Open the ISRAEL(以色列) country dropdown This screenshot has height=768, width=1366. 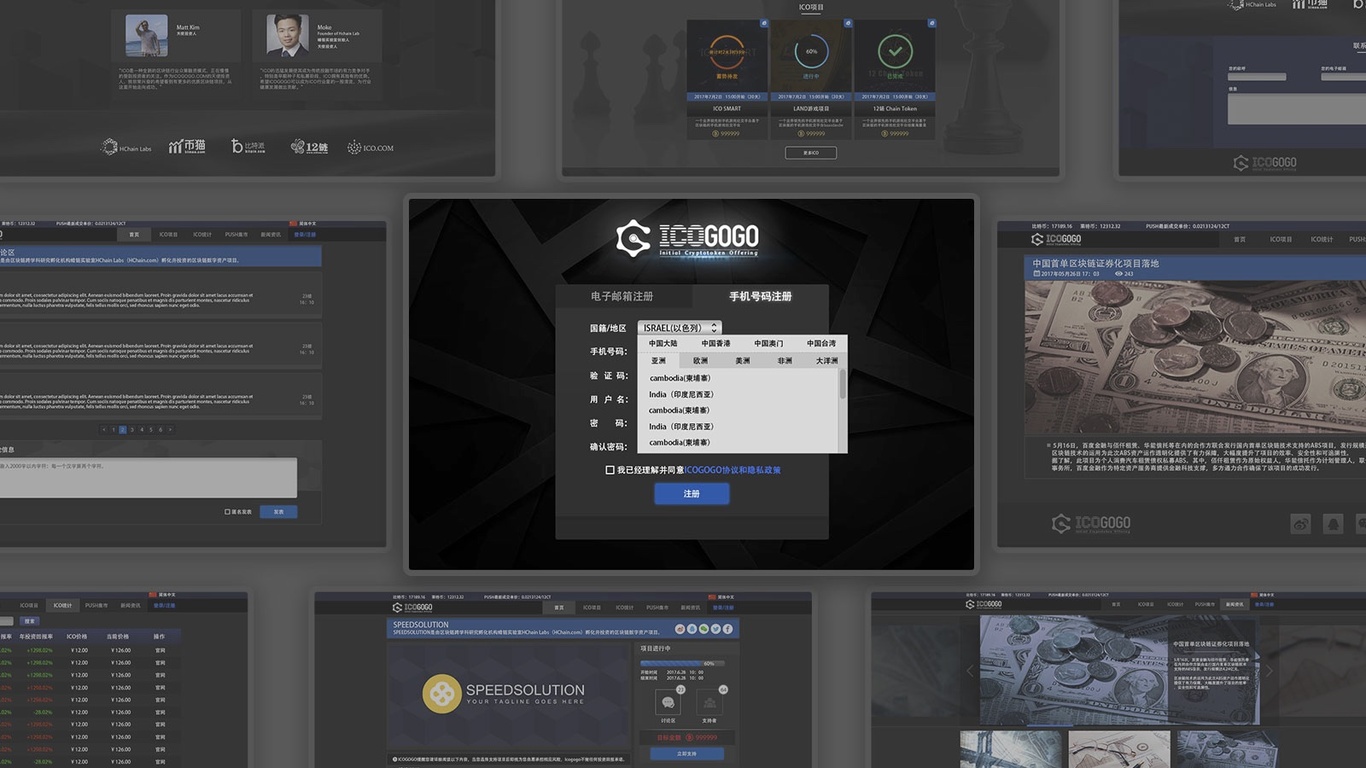tap(679, 328)
